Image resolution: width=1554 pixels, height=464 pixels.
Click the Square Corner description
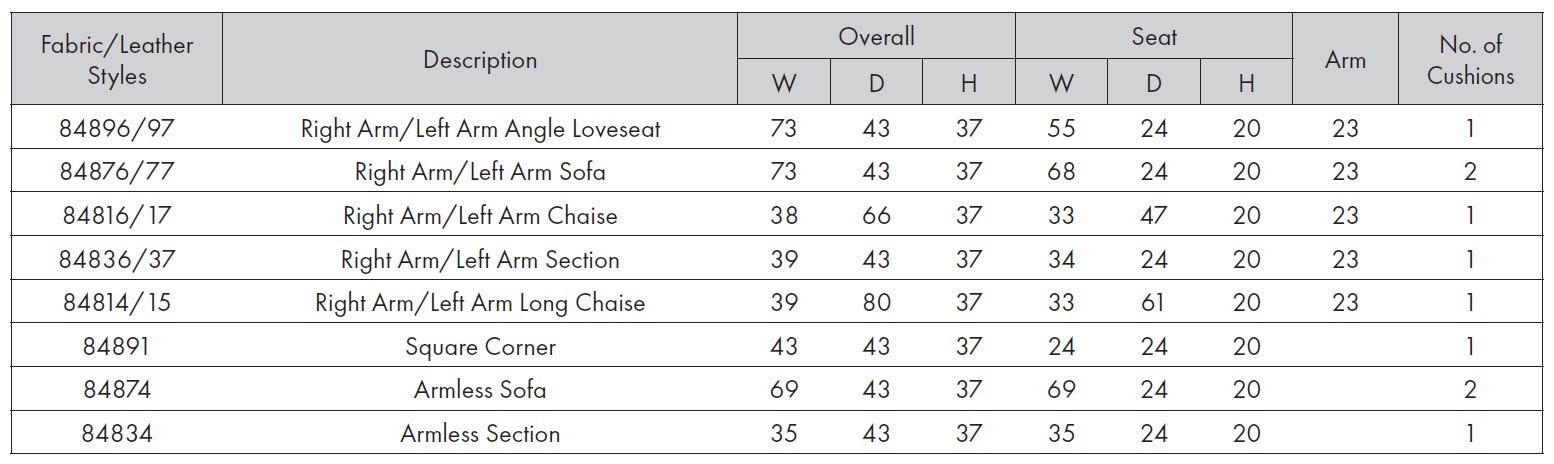click(480, 347)
